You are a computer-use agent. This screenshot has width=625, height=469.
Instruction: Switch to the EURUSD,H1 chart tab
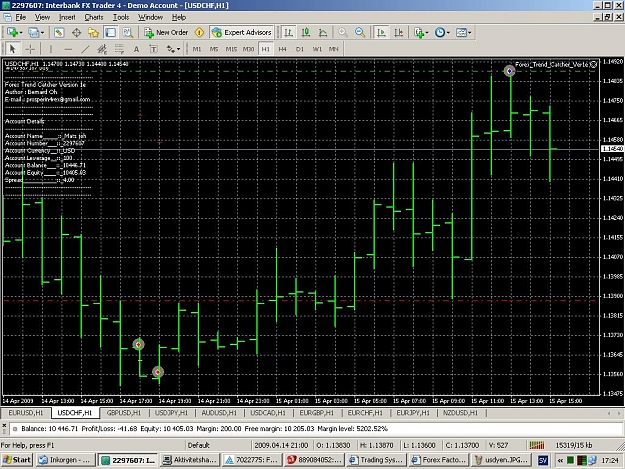(x=26, y=413)
